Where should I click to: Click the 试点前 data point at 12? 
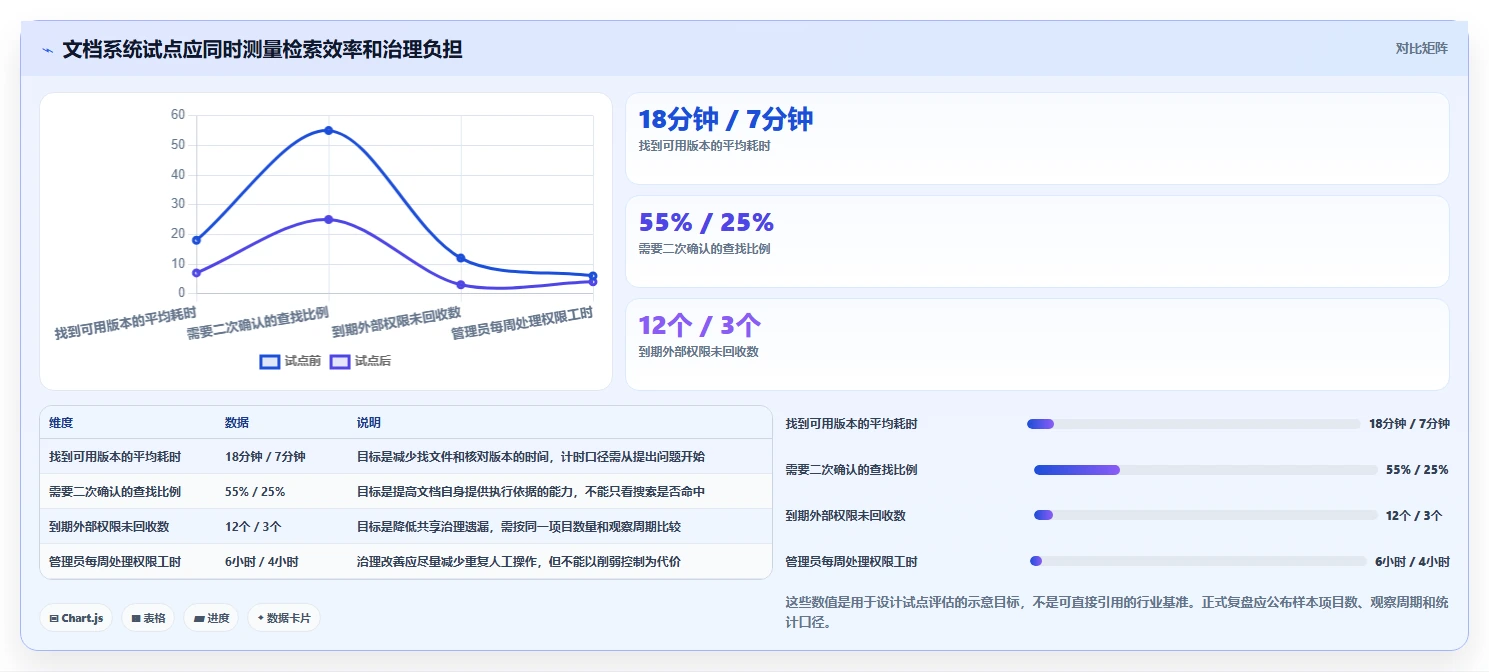(460, 258)
